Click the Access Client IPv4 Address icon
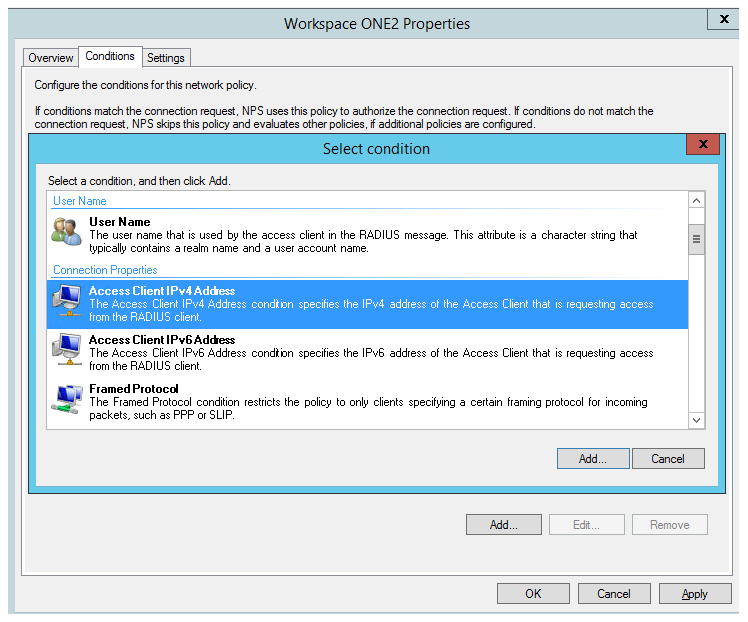The image size is (748, 622). [x=67, y=299]
